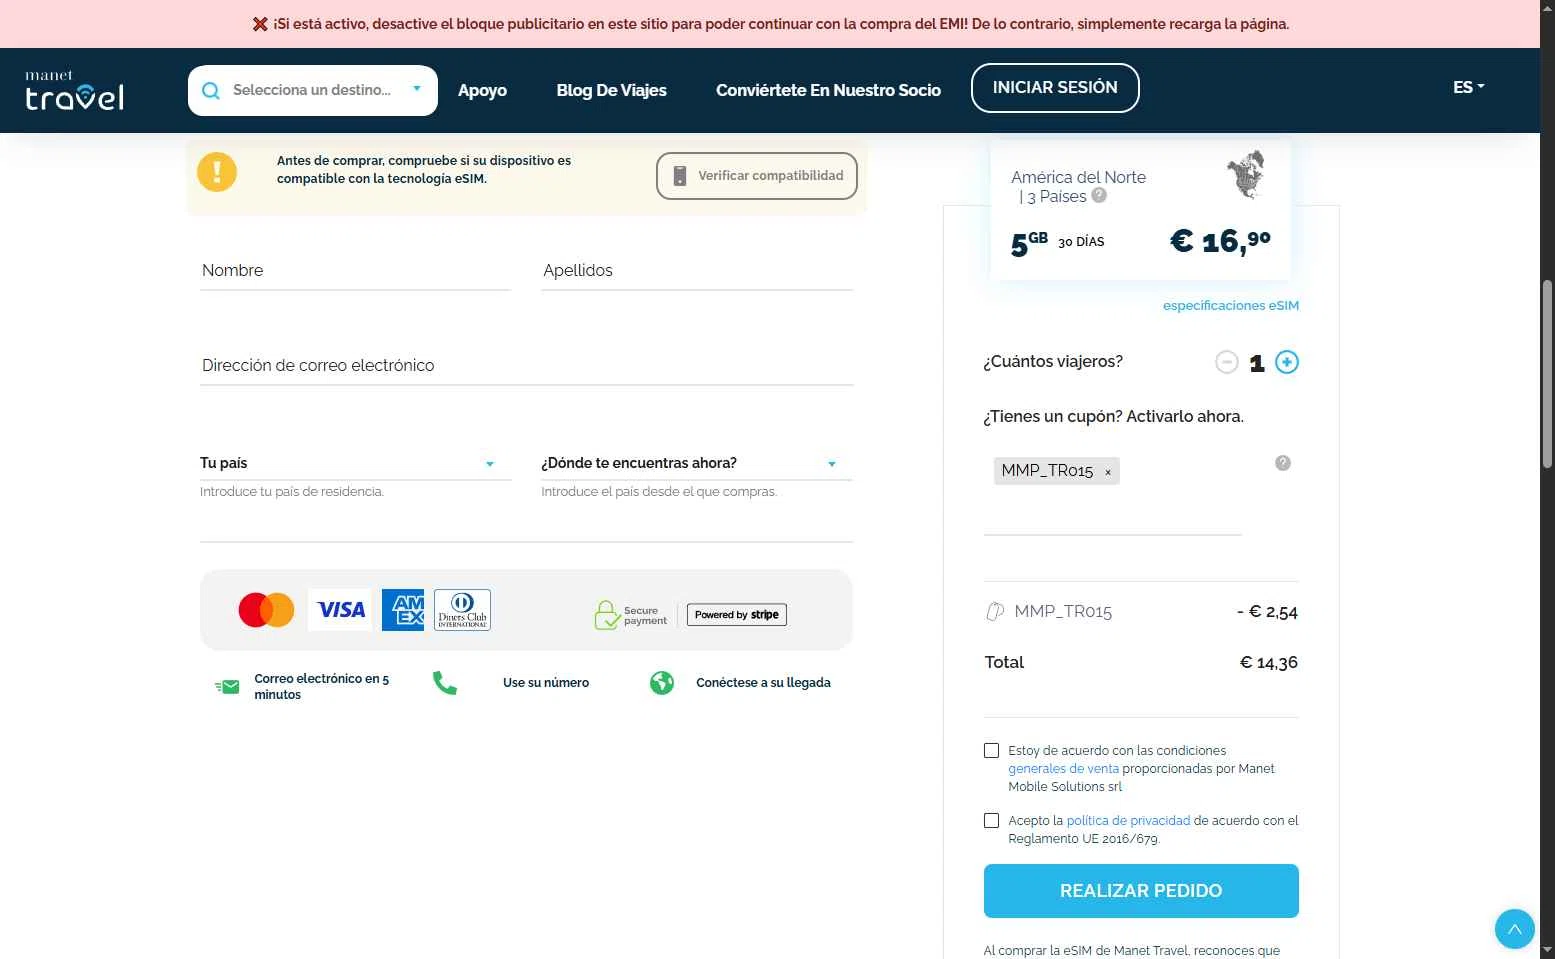Focus the Dirección de correo electrónico field
The image size is (1555, 959).
click(526, 366)
